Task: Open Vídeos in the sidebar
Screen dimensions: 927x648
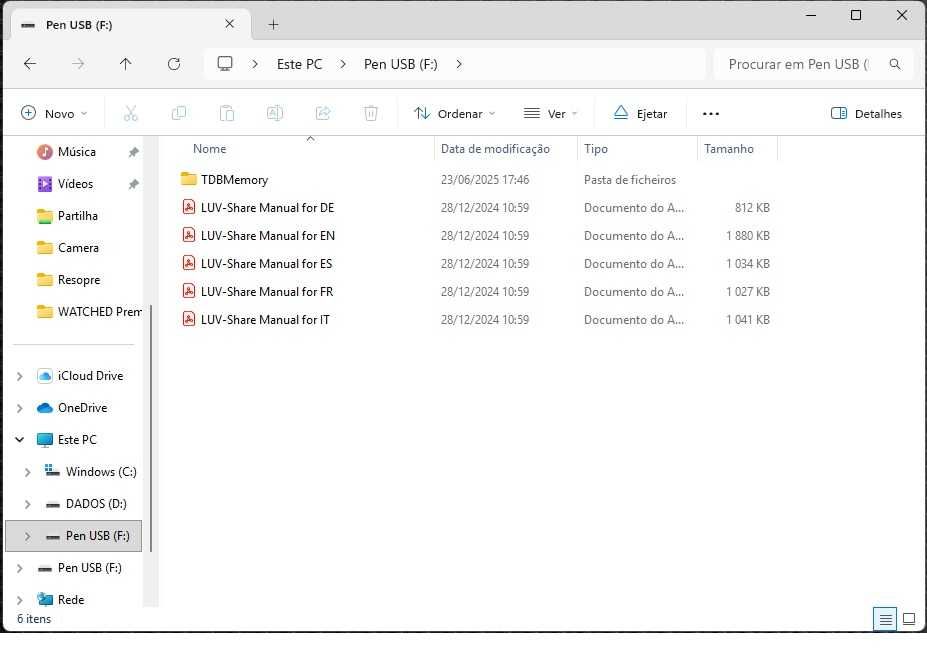Action: coord(76,184)
